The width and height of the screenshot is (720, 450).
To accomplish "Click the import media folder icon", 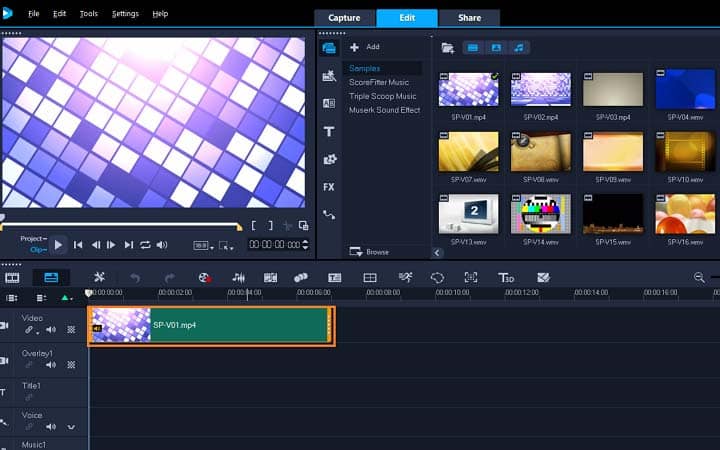I will 447,48.
